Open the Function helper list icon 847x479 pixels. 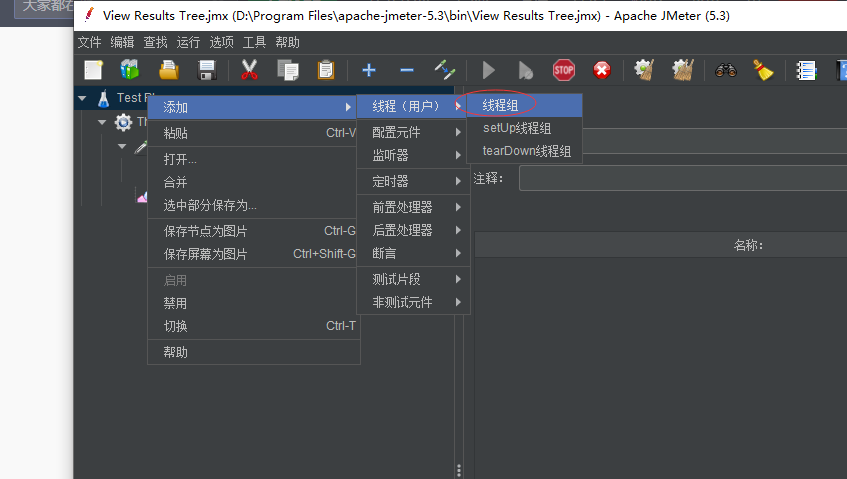coord(806,70)
